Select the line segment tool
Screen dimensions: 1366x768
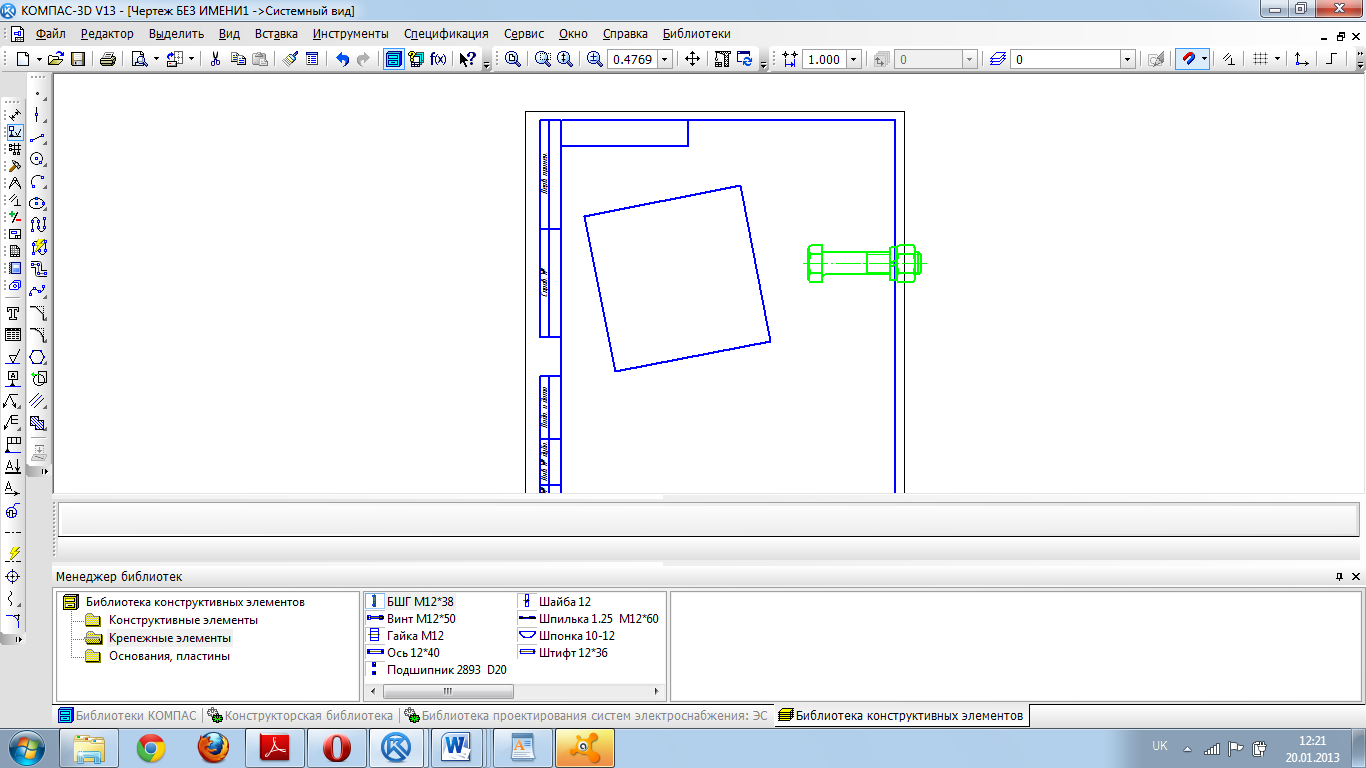38,137
